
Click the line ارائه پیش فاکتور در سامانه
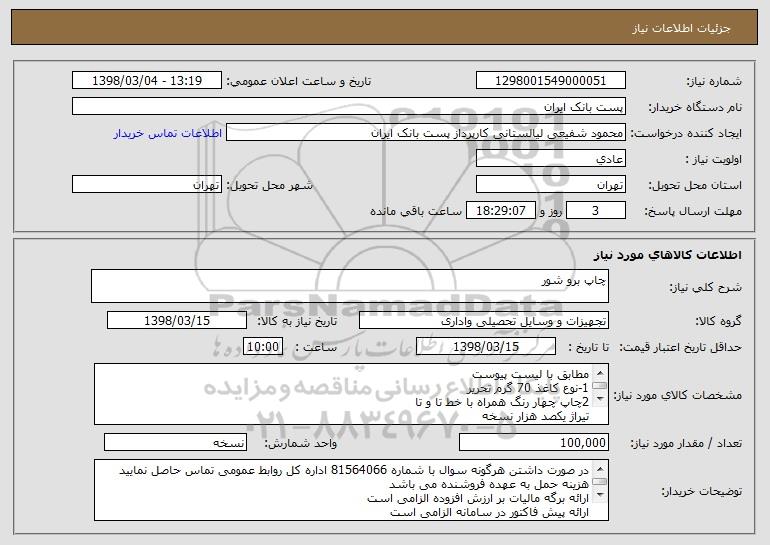coord(489,513)
